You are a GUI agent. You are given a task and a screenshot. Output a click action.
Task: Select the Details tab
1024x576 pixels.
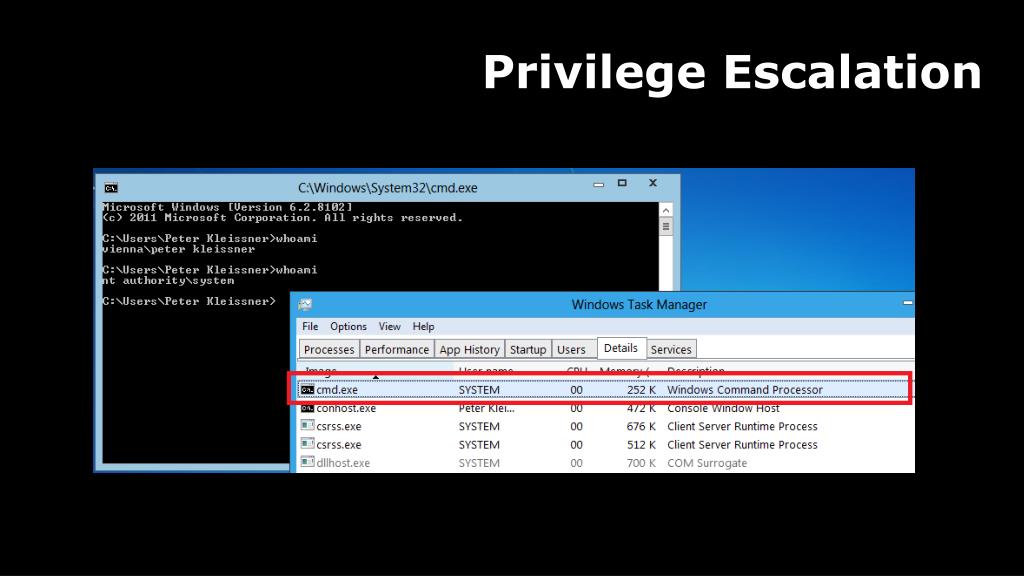point(621,348)
